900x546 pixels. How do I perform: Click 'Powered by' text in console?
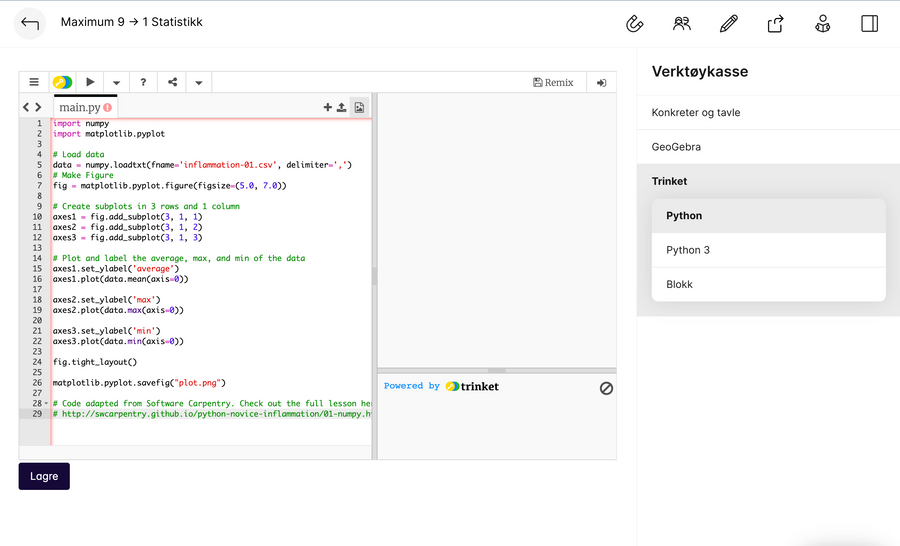[x=412, y=386]
